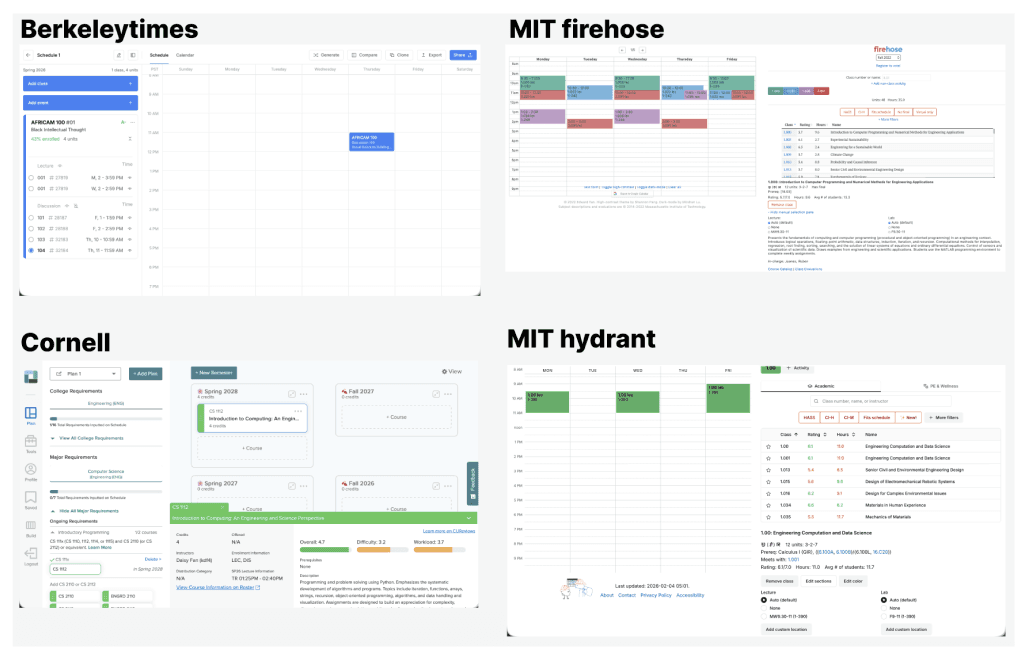The image size is (1028, 662).
Task: Open Tools in the Cornell sidebar
Action: (x=31, y=444)
